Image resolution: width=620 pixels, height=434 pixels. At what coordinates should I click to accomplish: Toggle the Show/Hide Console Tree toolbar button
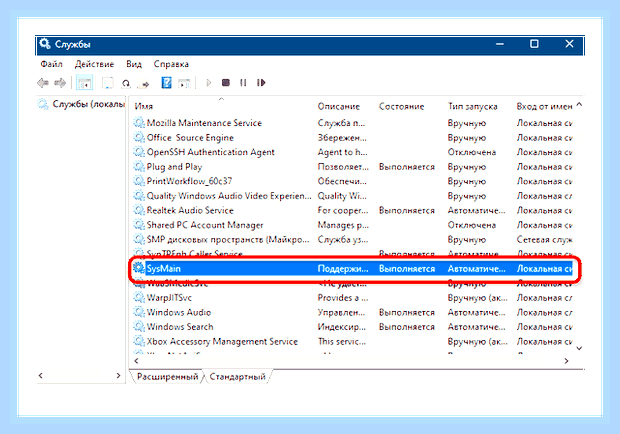[x=84, y=83]
